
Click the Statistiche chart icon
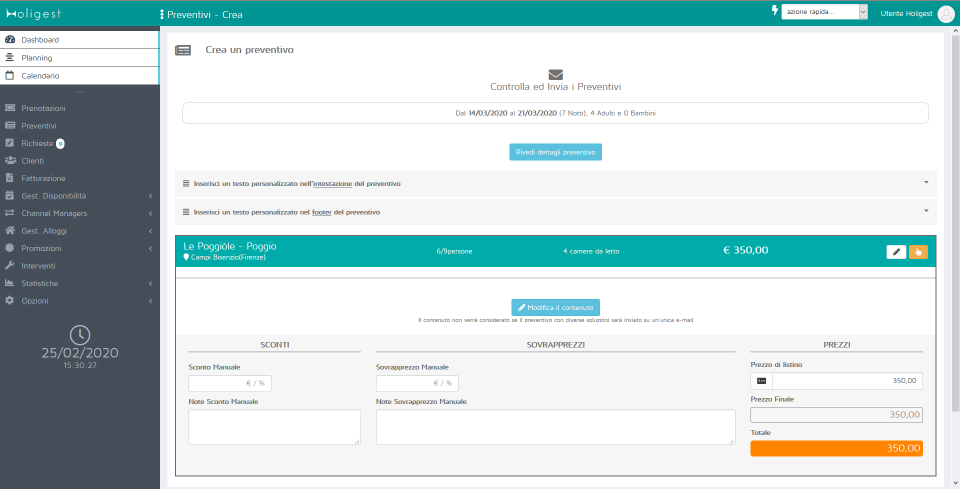click(x=9, y=283)
